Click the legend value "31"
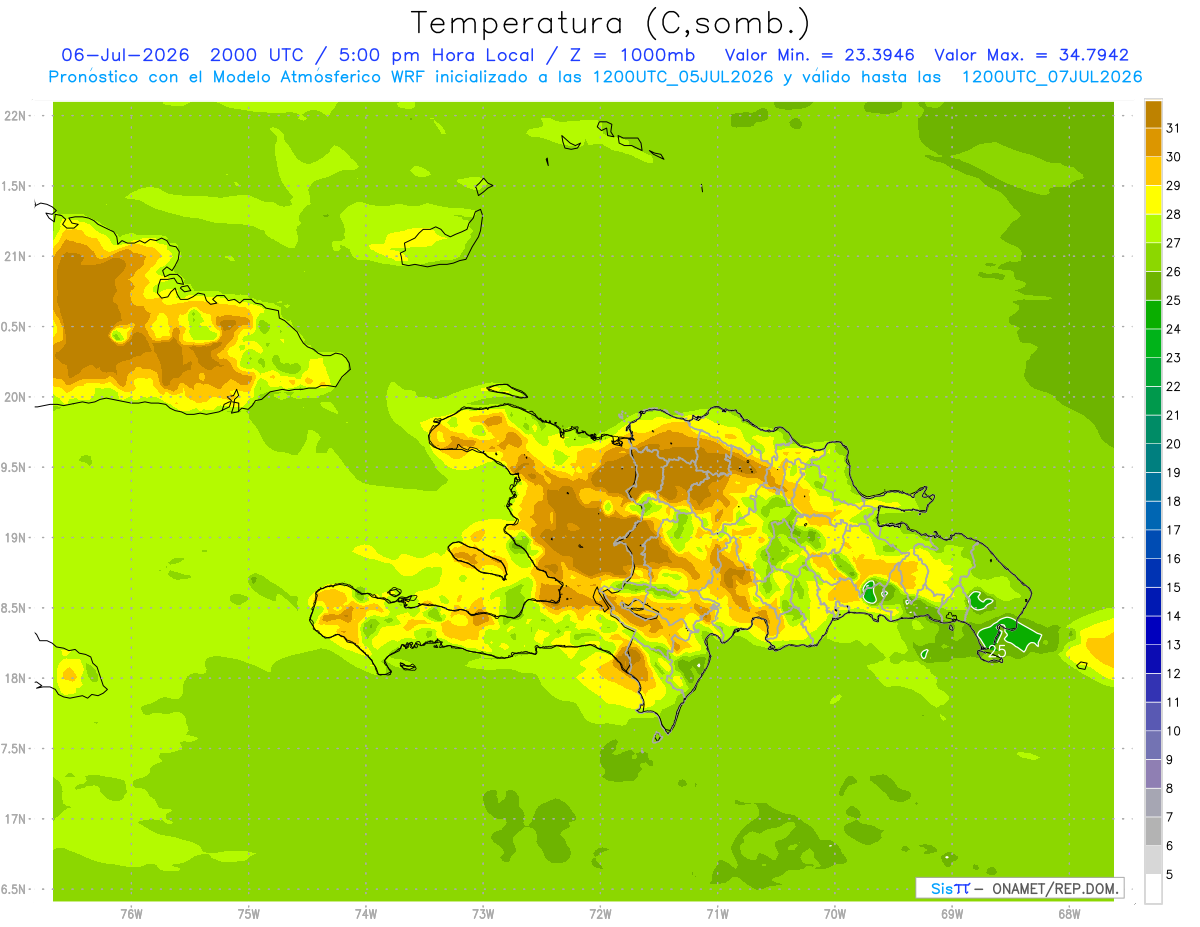This screenshot has width=1200, height=927. (1174, 128)
